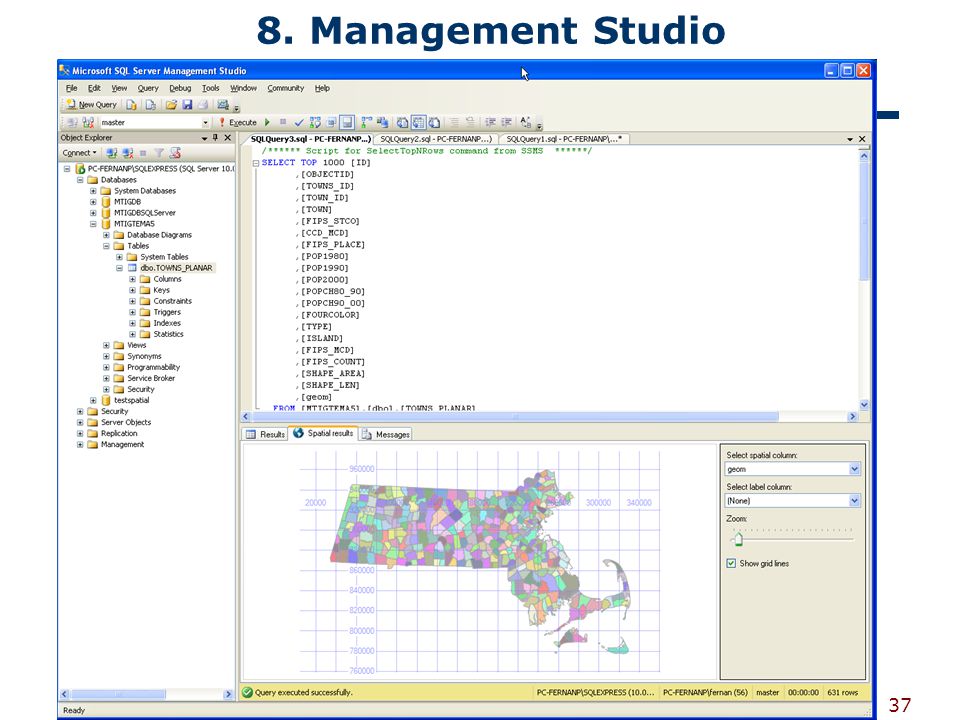Viewport: 960px width, 720px height.
Task: Switch output to Results to File icon
Action: pyautogui.click(x=434, y=122)
